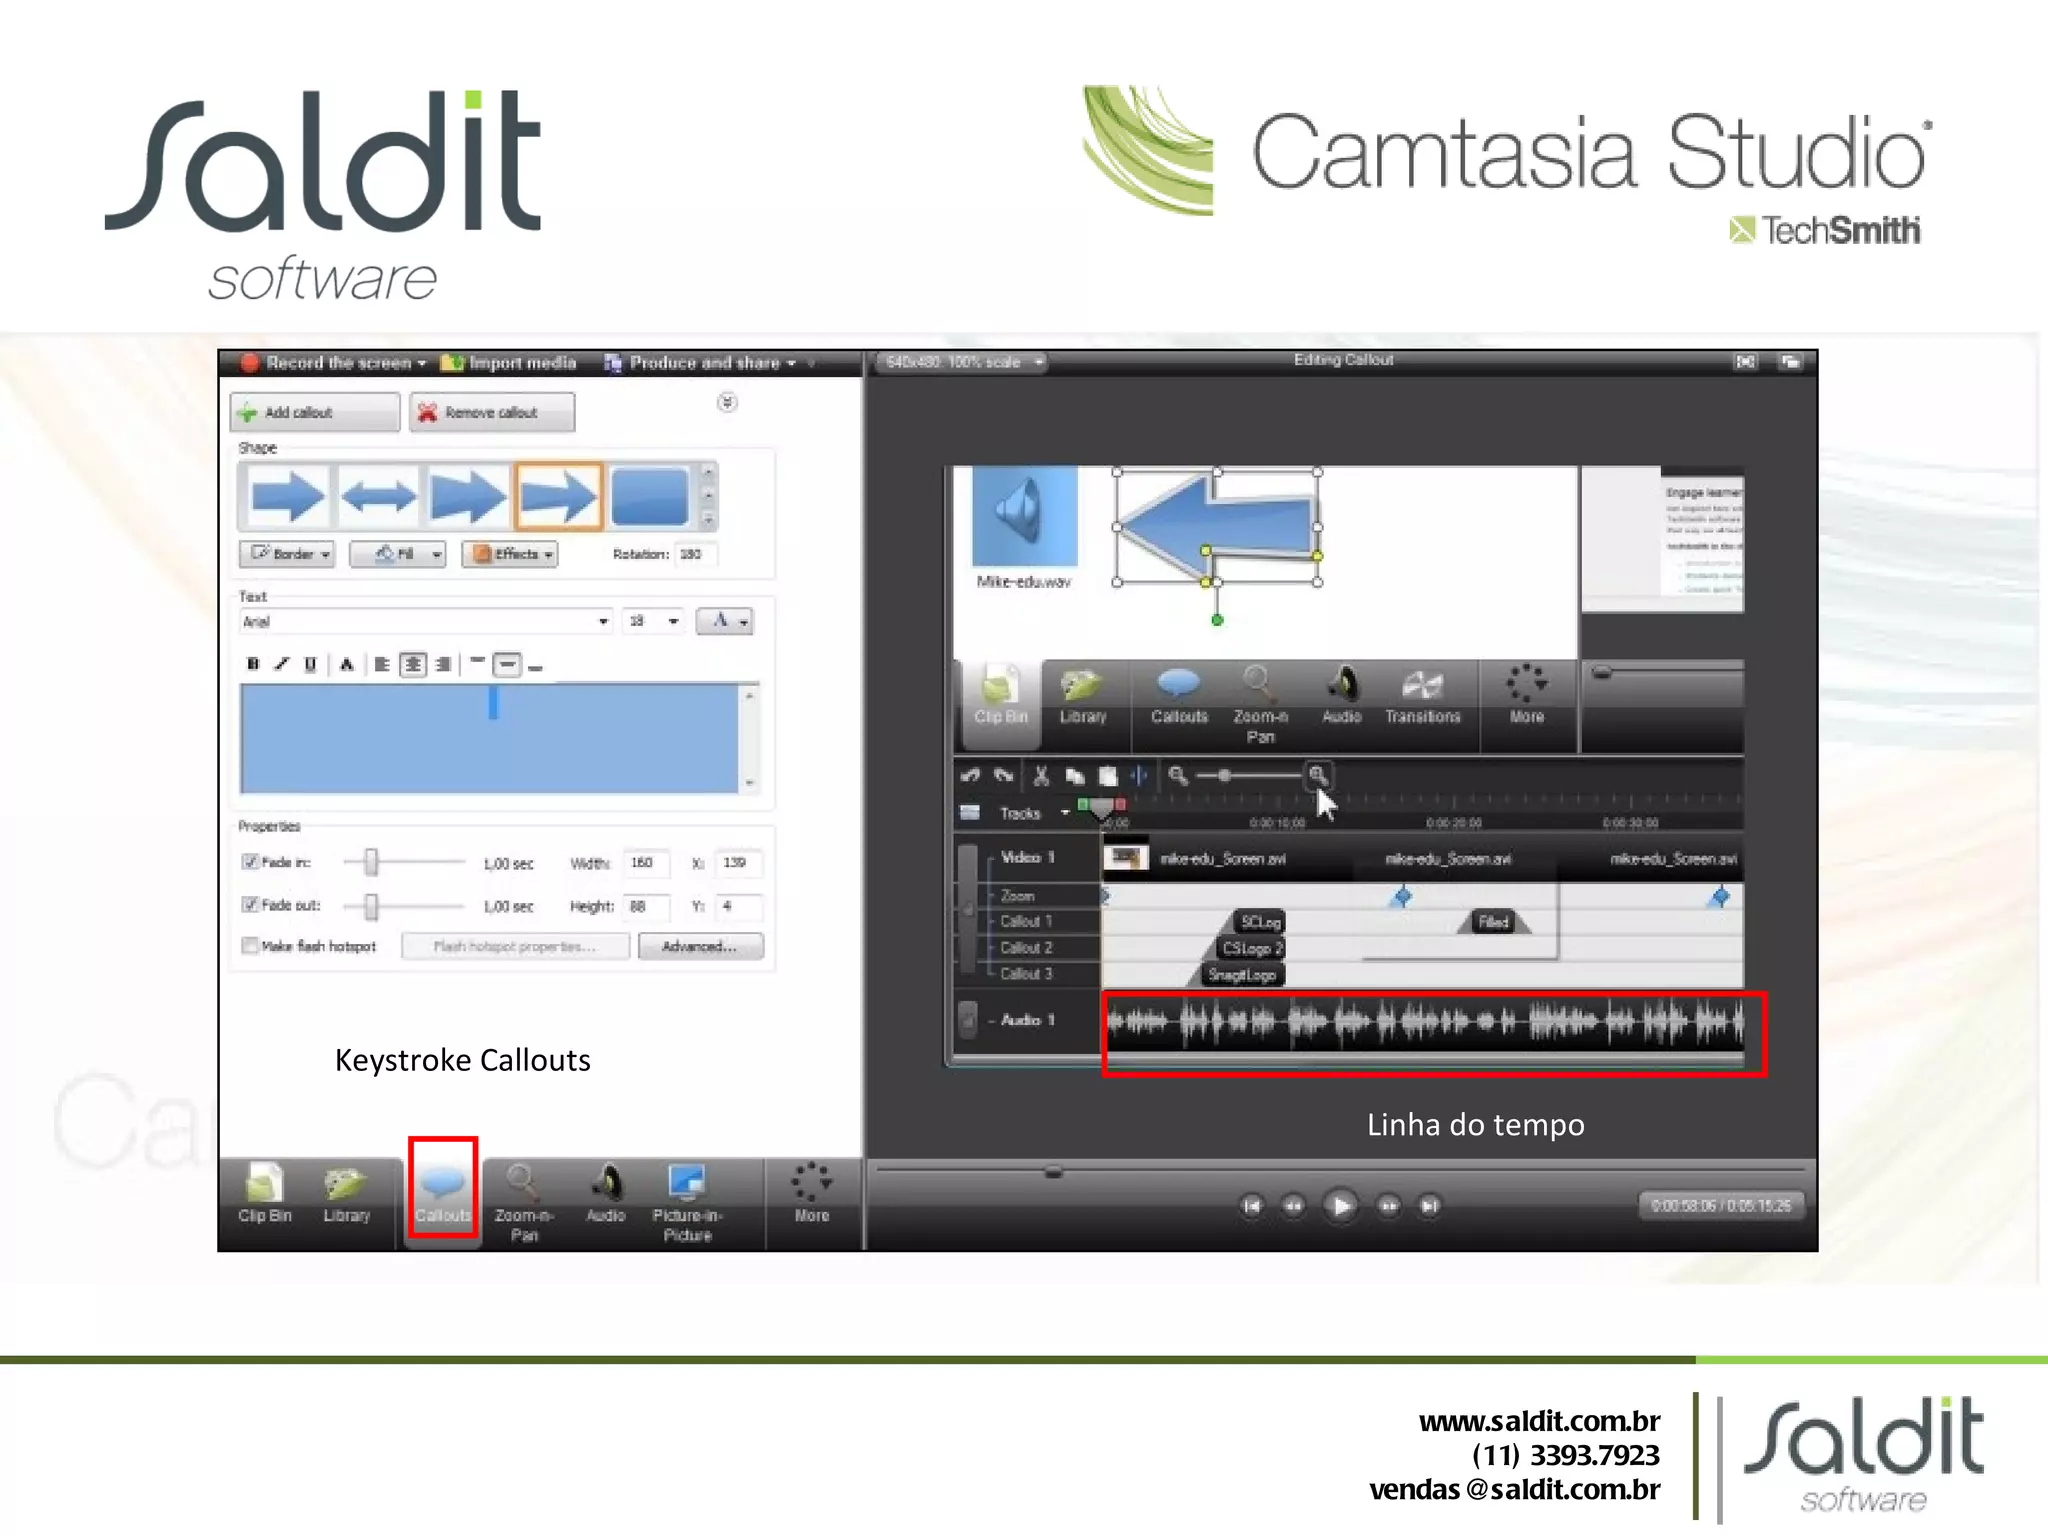Switch to the bottom Audio tab
Viewport: 2048px width, 1536px height.
point(605,1193)
